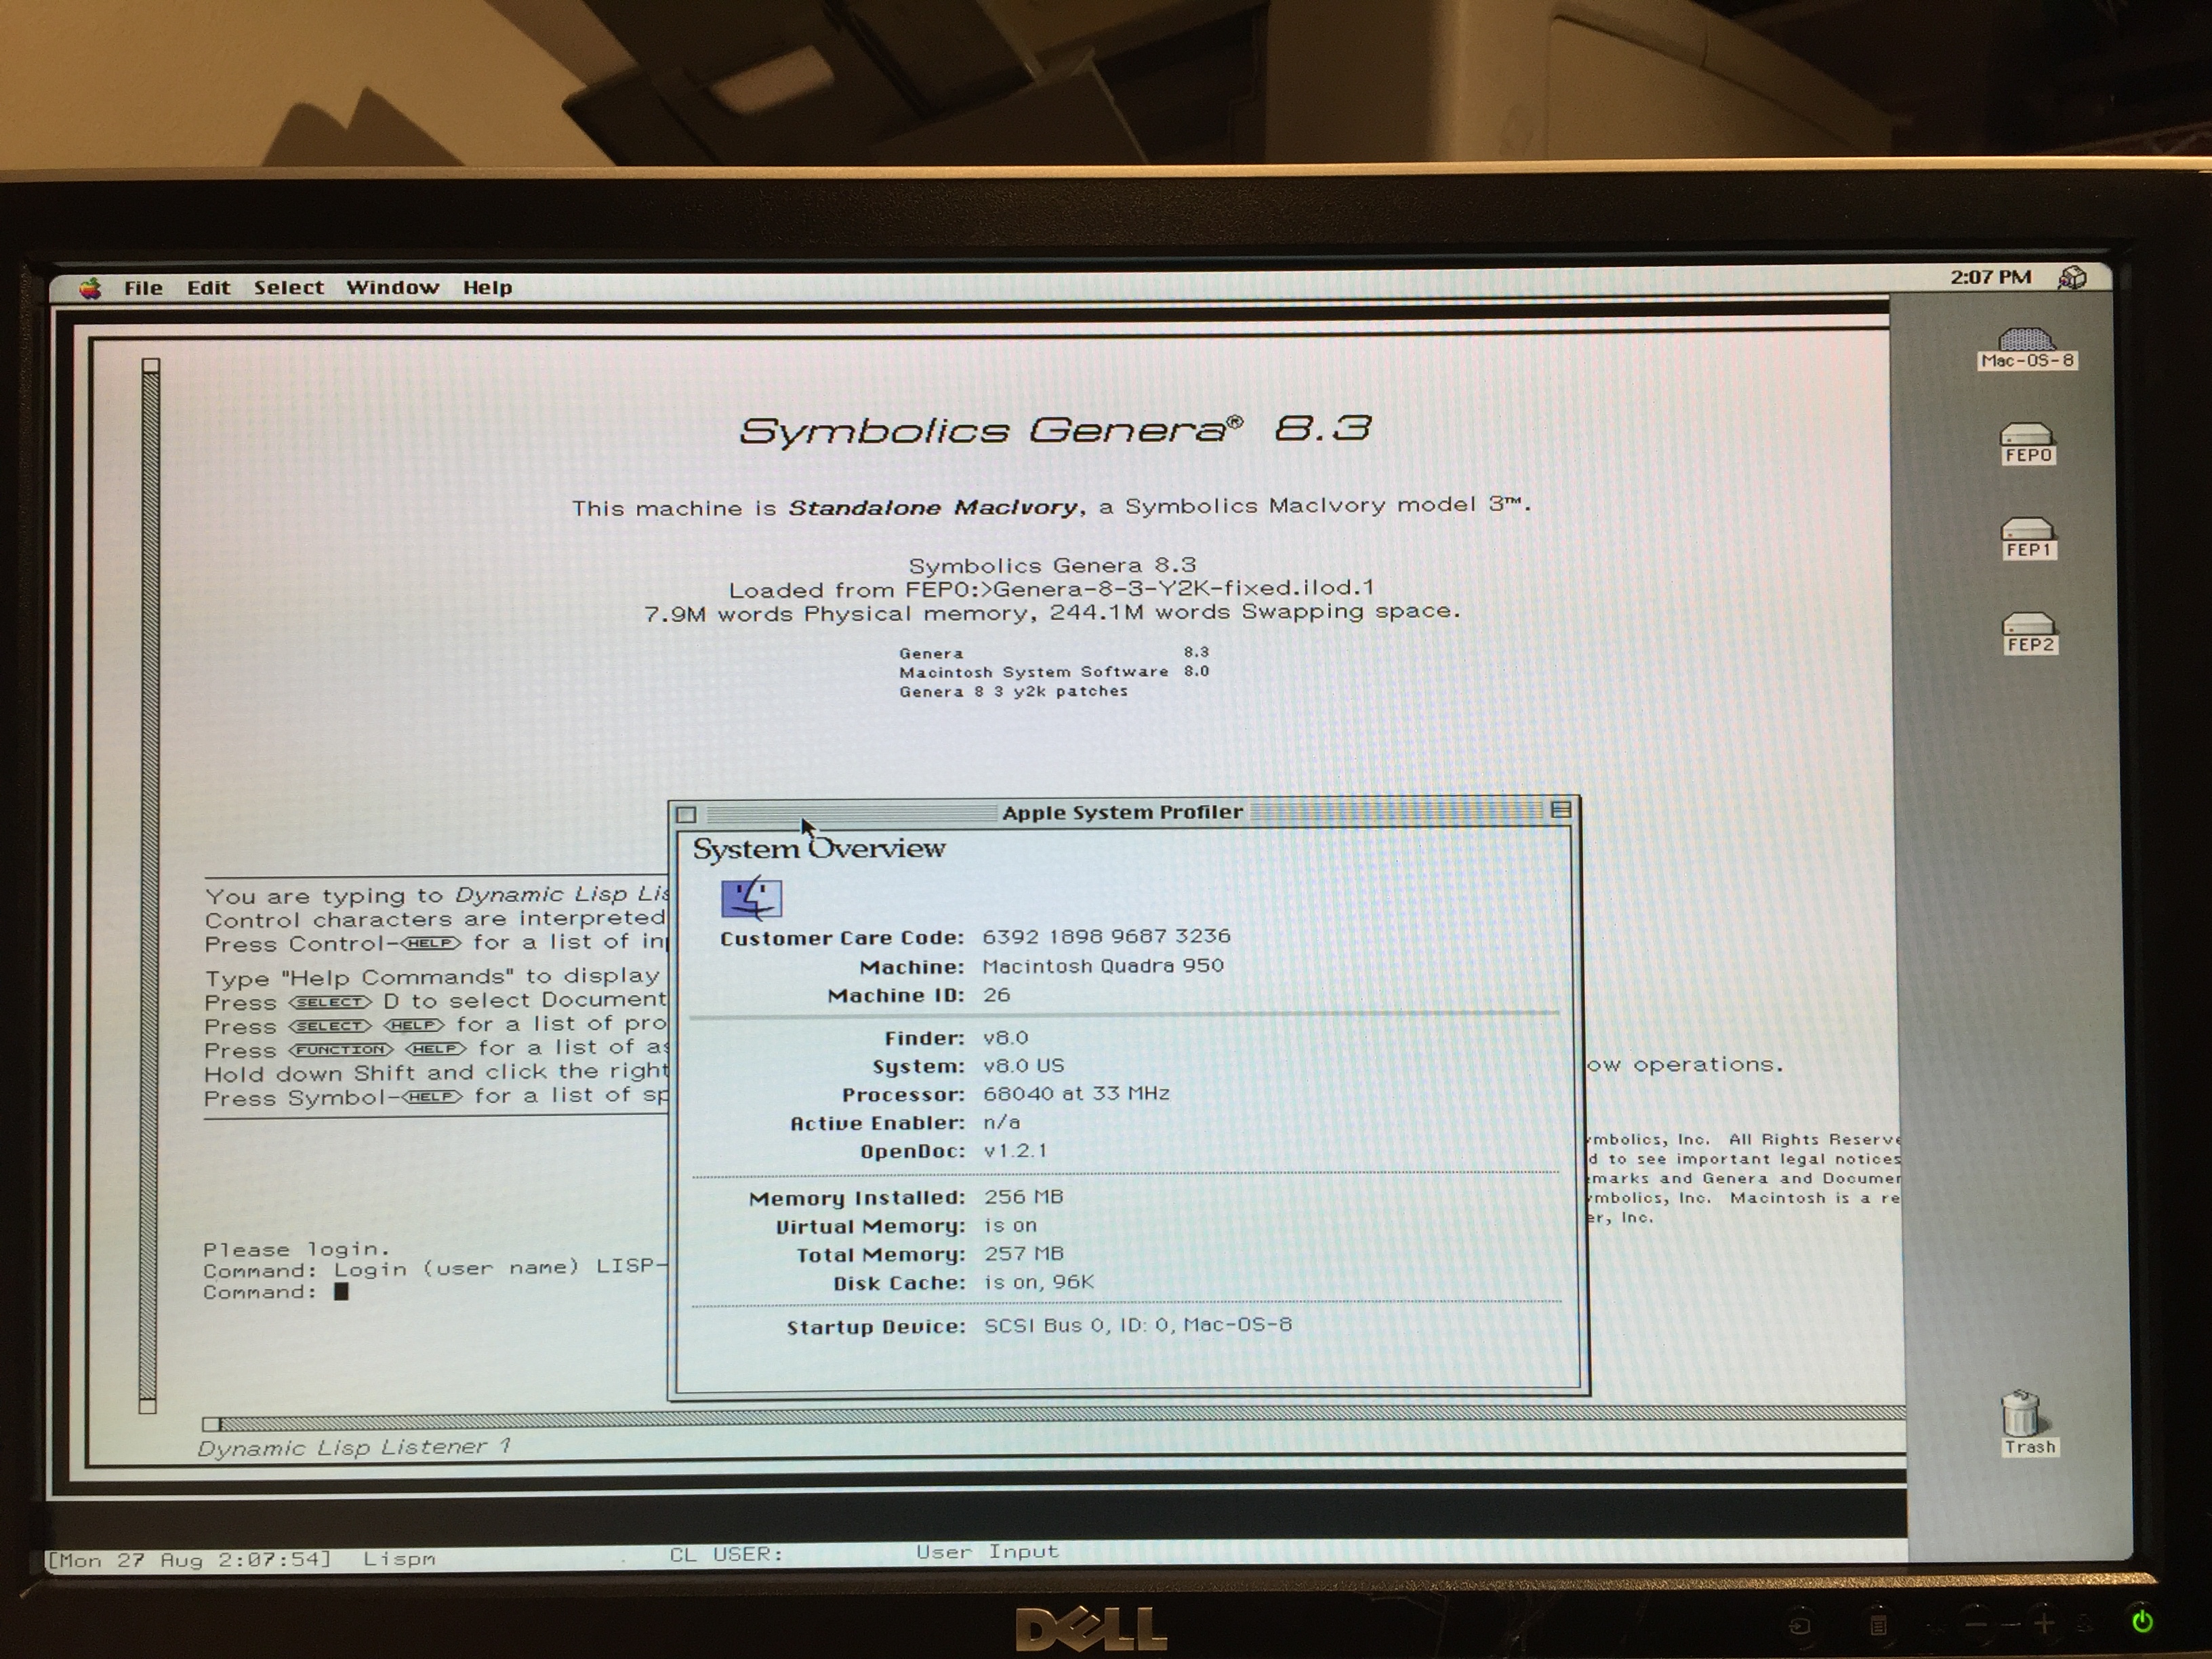Click the Hold down Shift and click line

pyautogui.click(x=436, y=1072)
